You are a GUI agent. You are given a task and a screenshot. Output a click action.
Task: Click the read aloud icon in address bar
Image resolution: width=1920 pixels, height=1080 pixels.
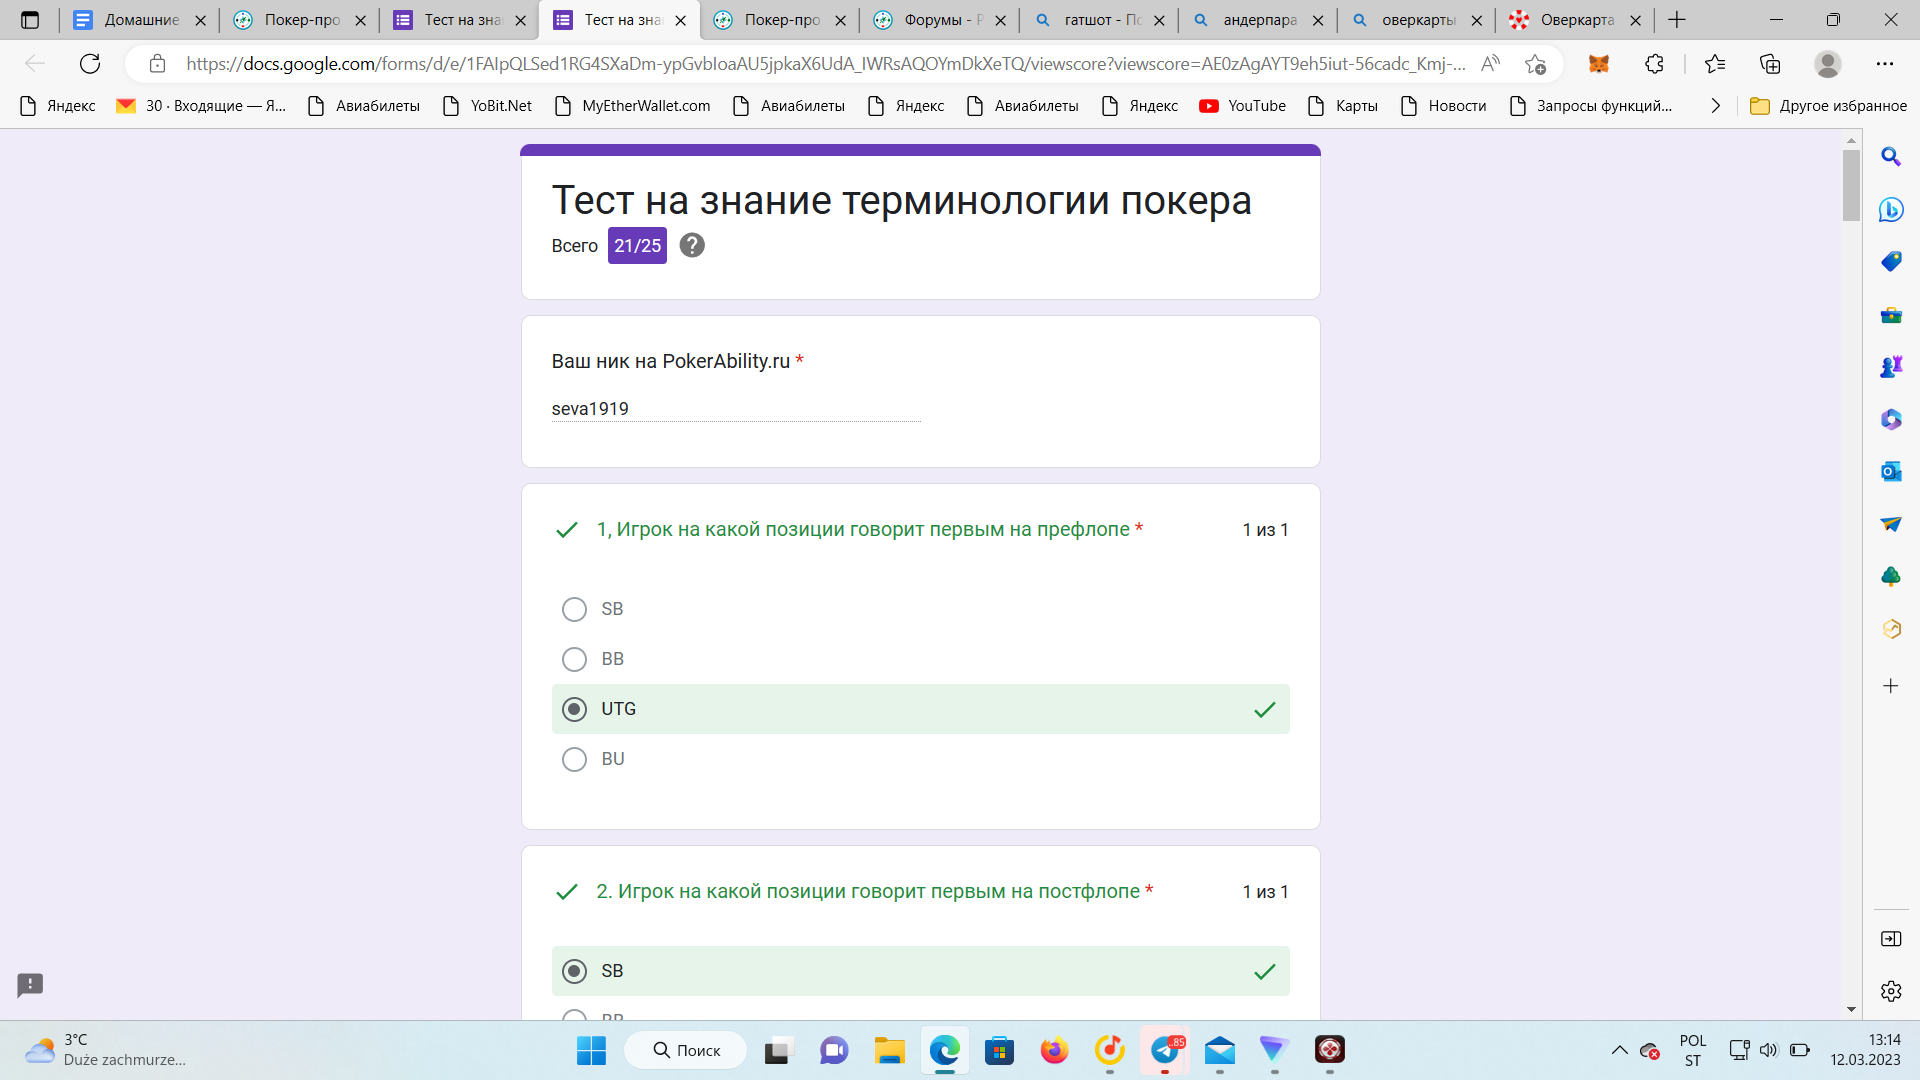pos(1490,64)
